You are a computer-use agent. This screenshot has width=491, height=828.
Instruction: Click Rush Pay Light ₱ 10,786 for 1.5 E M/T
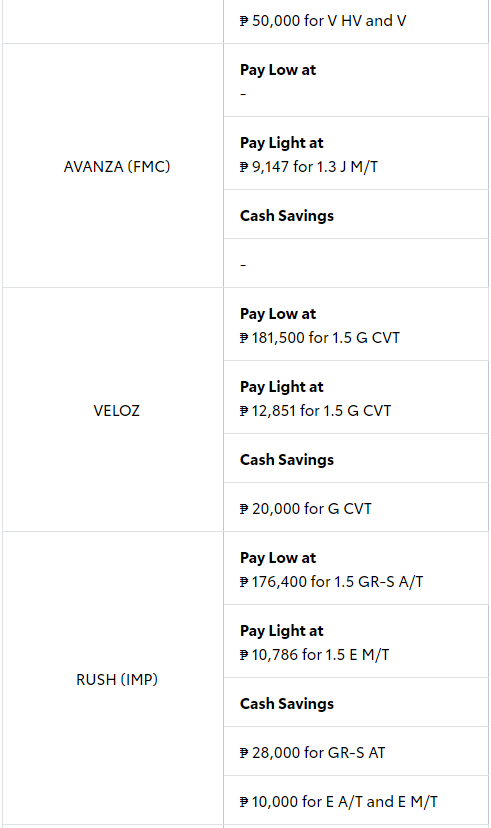click(x=314, y=654)
